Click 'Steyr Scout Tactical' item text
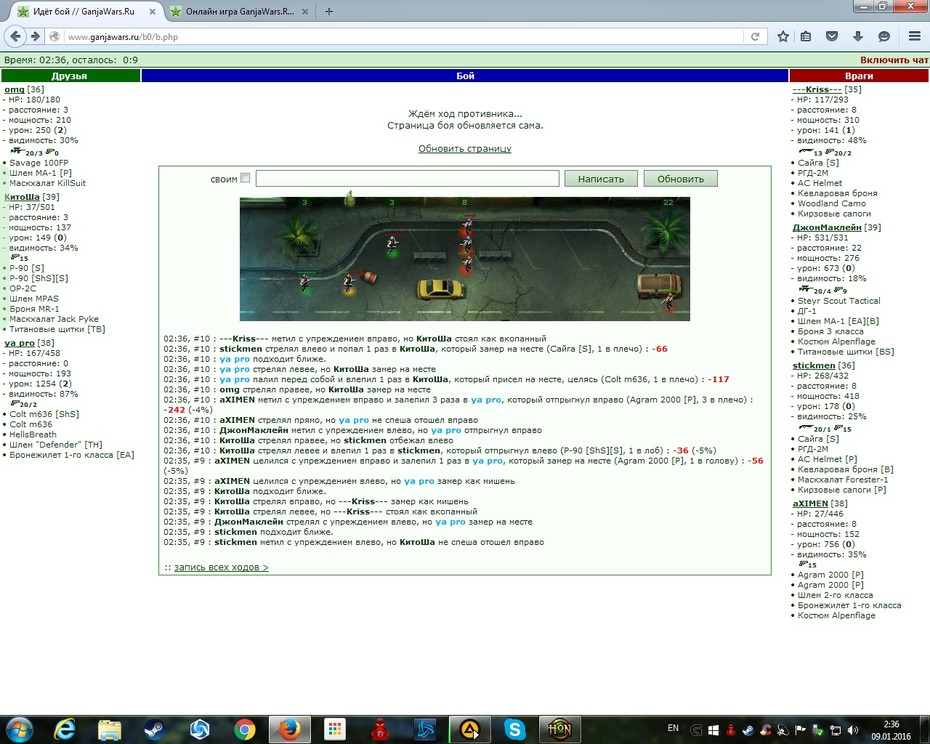 [x=839, y=301]
